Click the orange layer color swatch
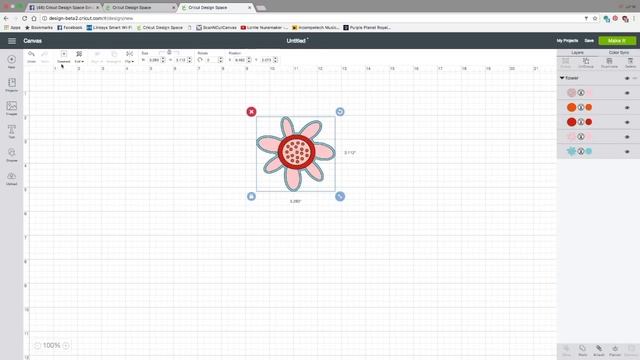The image size is (640, 360). [x=589, y=107]
